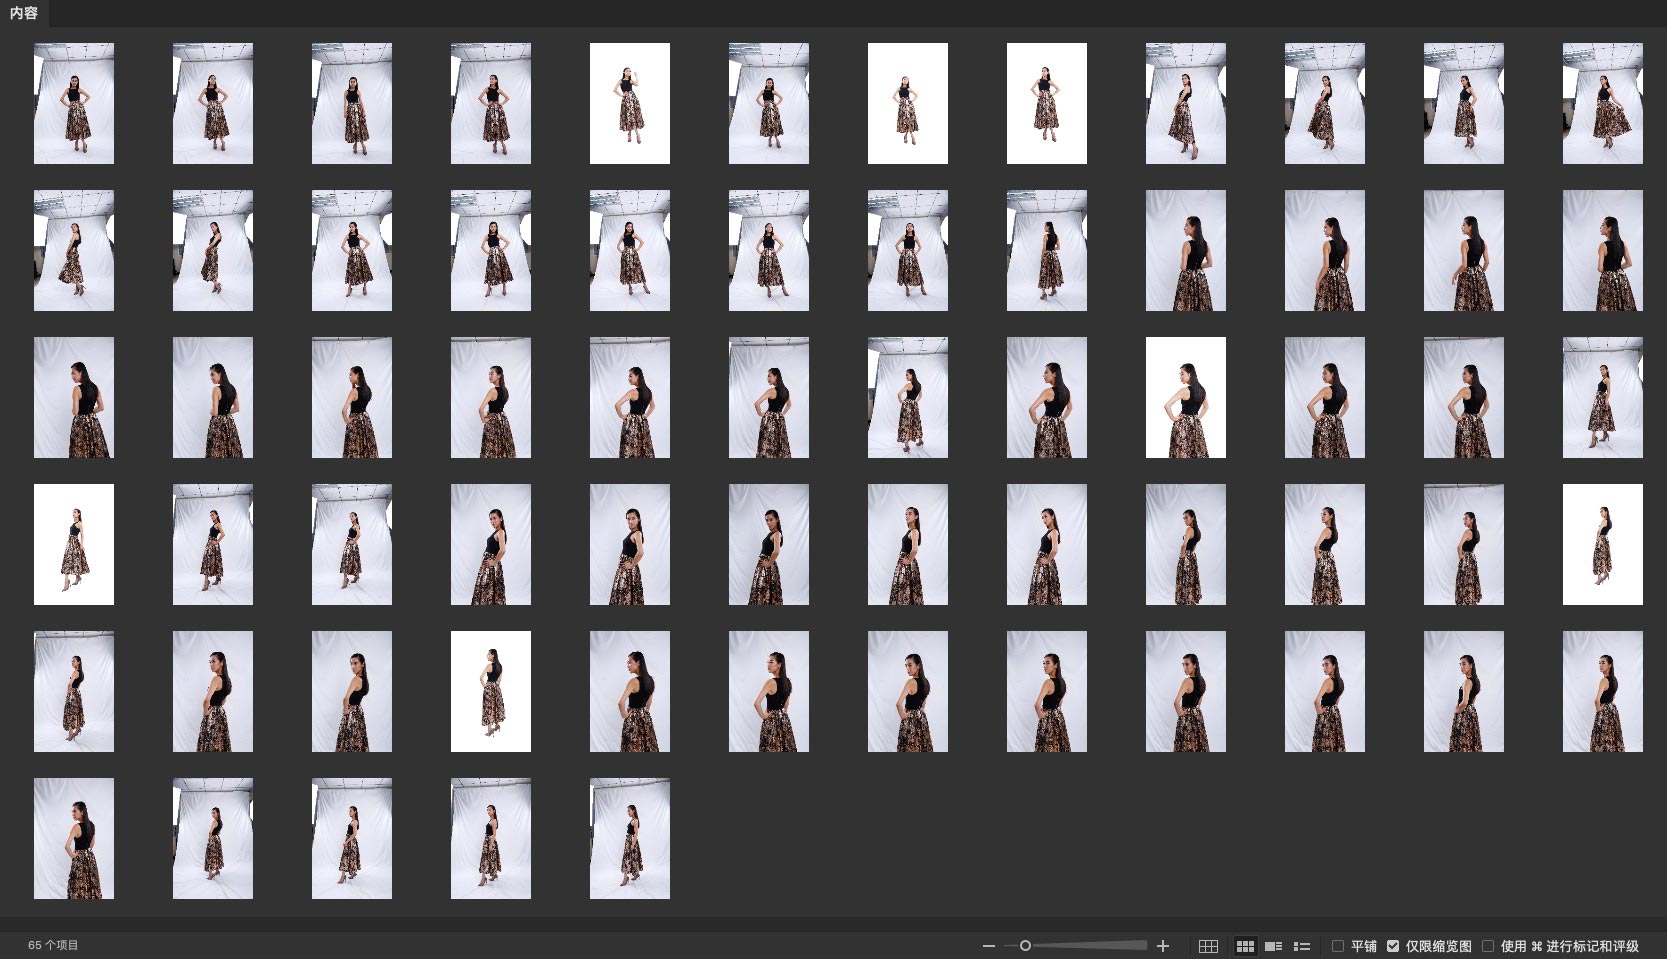This screenshot has height=959, width=1667.
Task: Enable 使用 ⌘ 进行标记和评级 checkbox
Action: point(1488,946)
